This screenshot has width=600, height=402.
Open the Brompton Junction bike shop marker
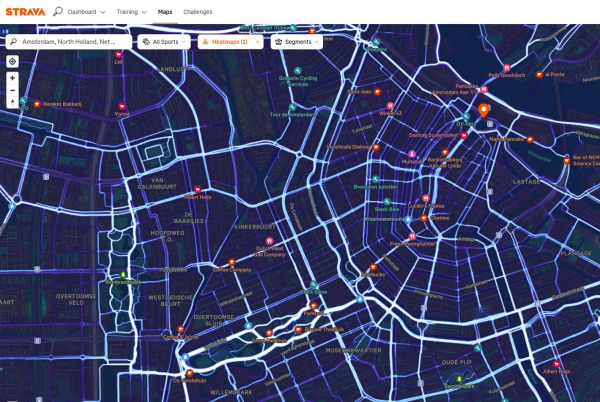[375, 179]
